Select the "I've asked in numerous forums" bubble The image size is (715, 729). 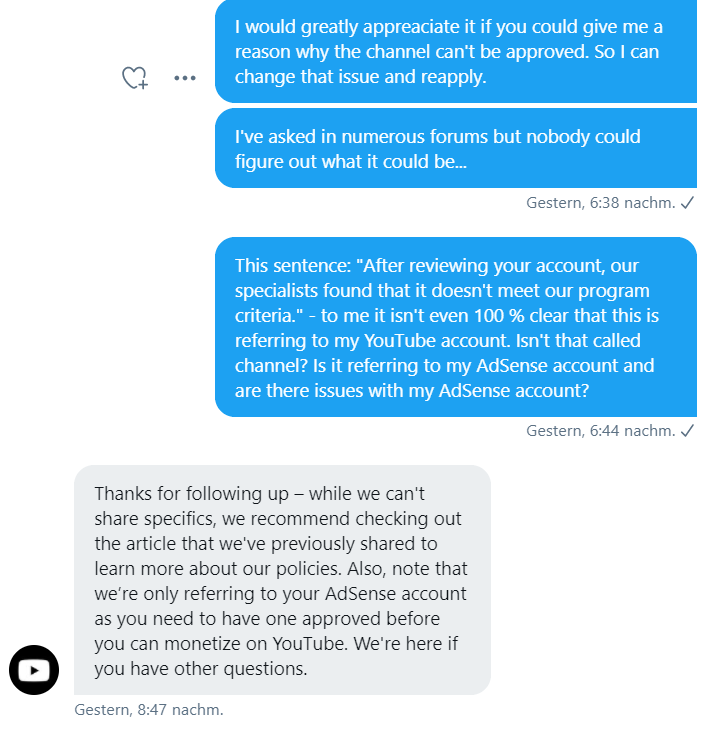[x=455, y=148]
